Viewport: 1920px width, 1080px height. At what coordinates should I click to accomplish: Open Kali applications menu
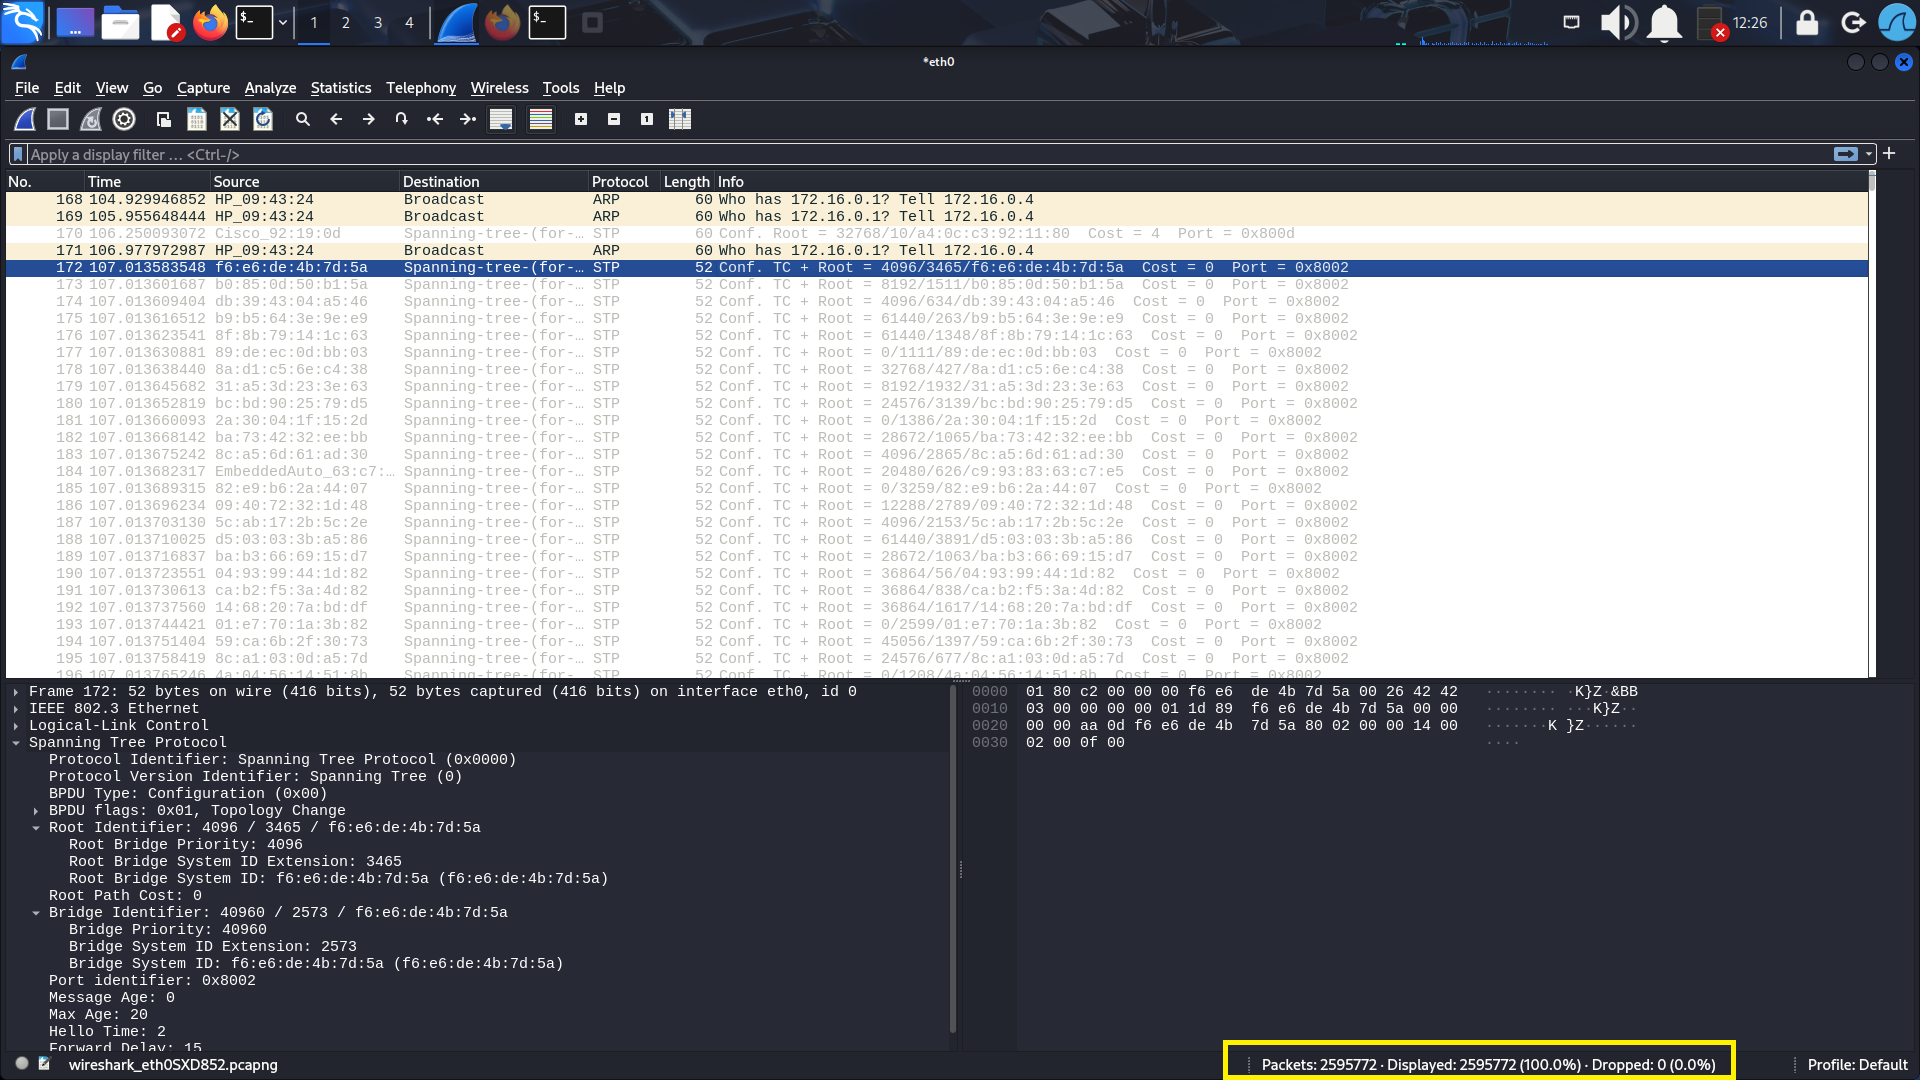pyautogui.click(x=22, y=22)
